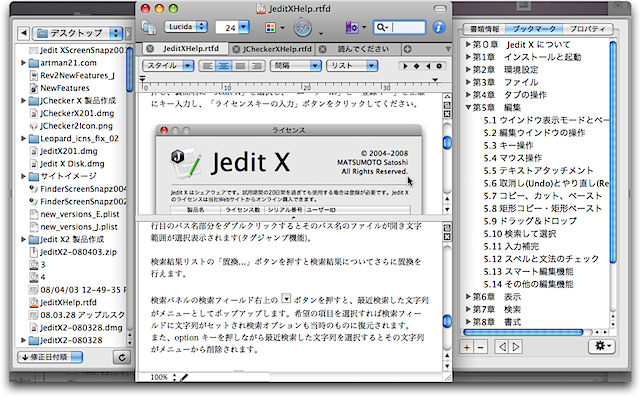640x397 pixels.
Task: Open the 間隔 spacing dropdown
Action: (296, 66)
